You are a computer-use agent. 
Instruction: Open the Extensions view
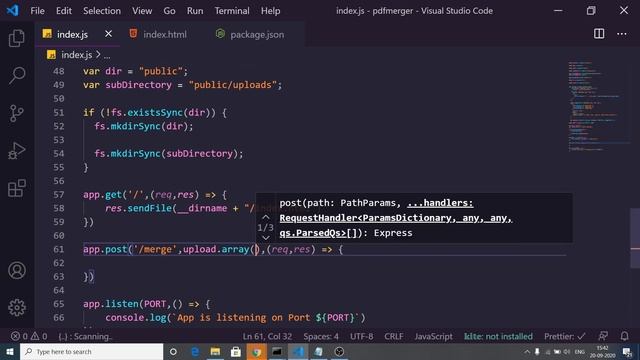coord(17,188)
